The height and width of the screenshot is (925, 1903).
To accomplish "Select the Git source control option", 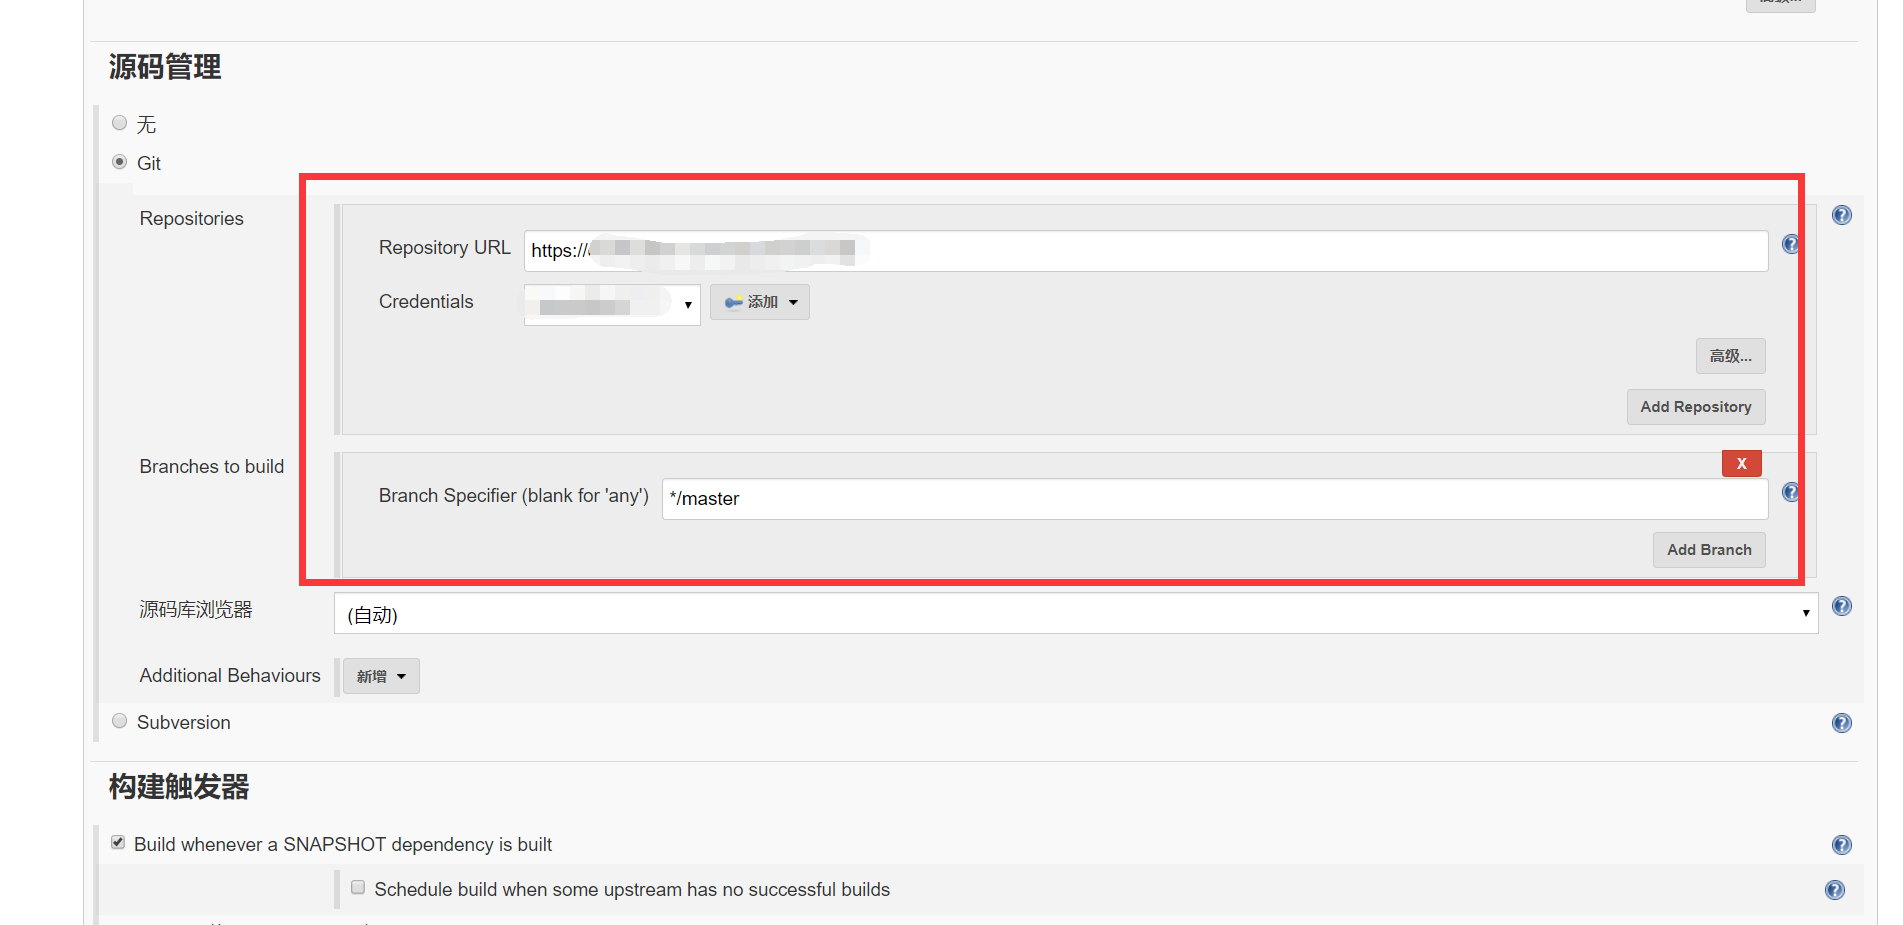I will 120,162.
